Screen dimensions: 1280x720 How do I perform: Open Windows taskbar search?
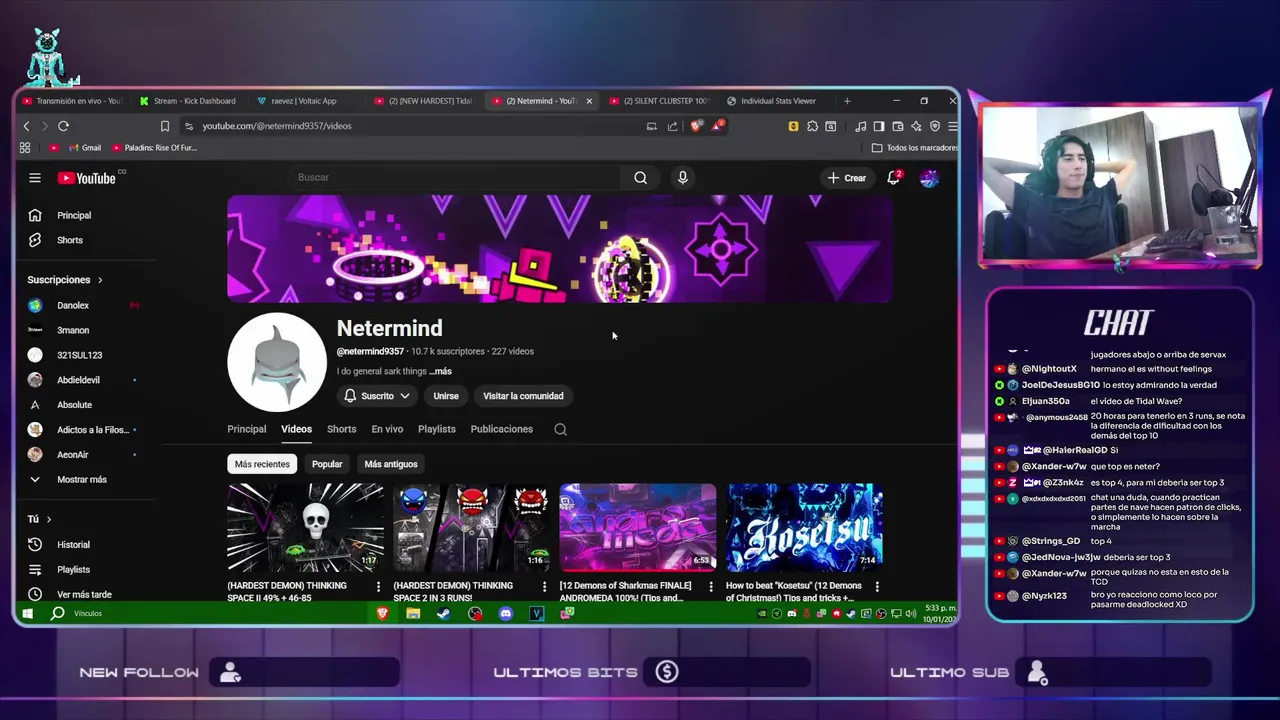(x=58, y=613)
